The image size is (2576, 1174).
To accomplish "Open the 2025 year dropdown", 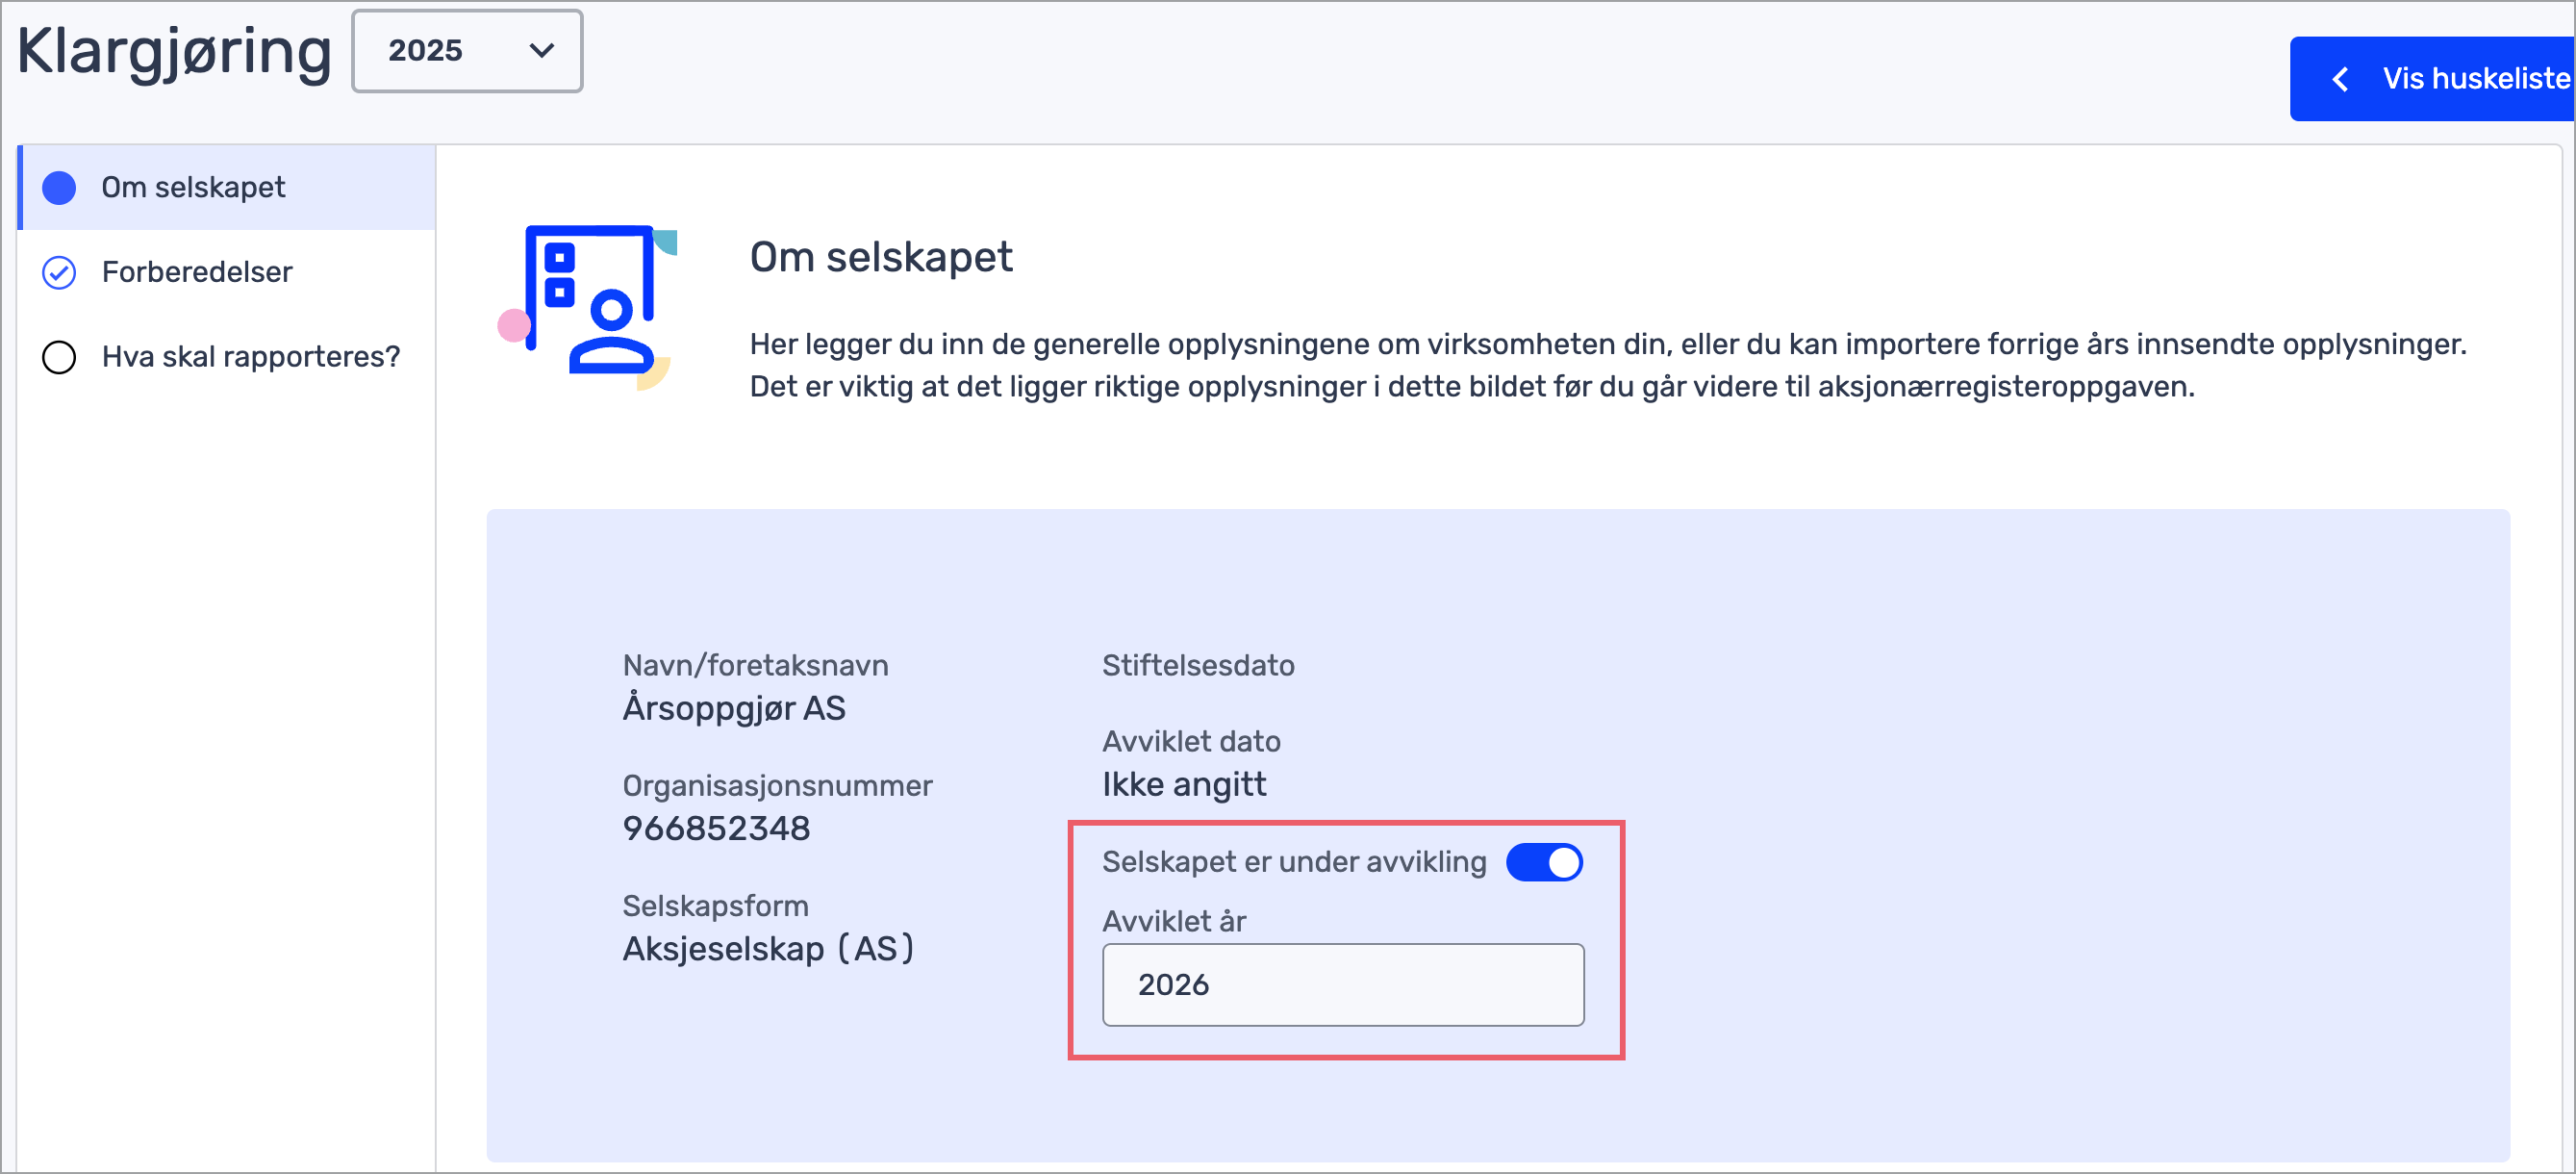I will point(466,51).
